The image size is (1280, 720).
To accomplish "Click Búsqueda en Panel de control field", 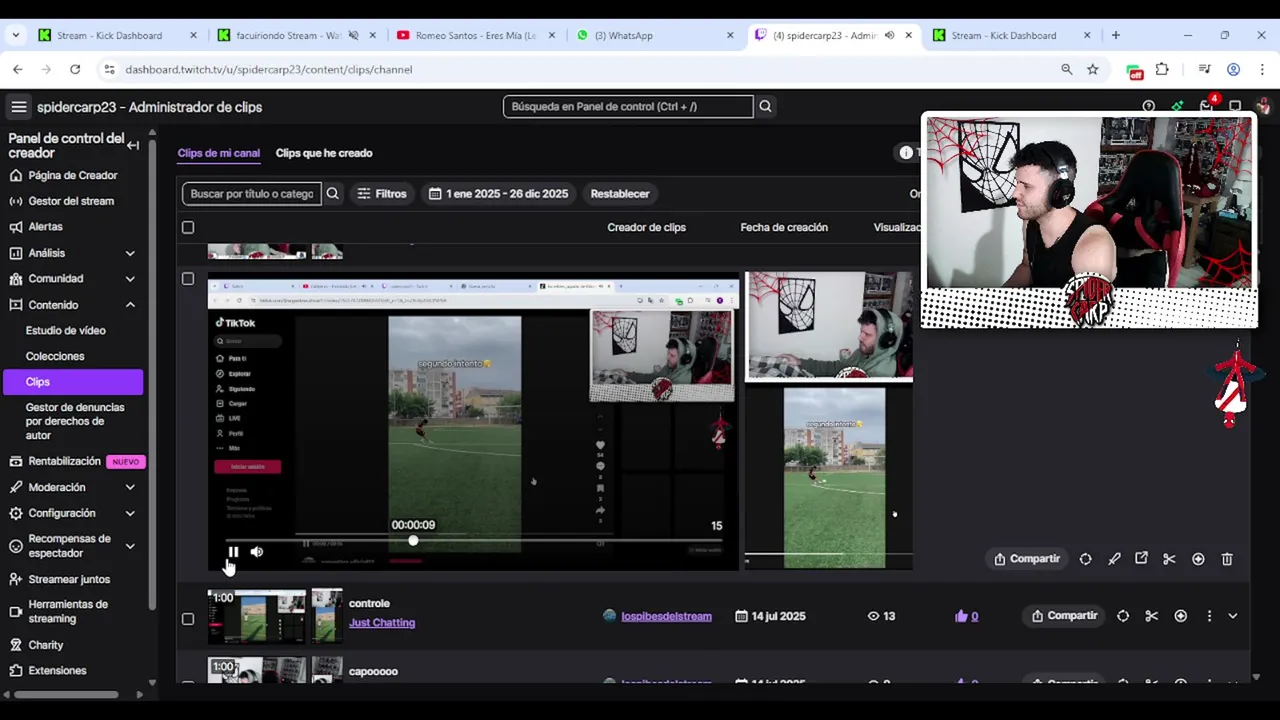I will pyautogui.click(x=628, y=106).
